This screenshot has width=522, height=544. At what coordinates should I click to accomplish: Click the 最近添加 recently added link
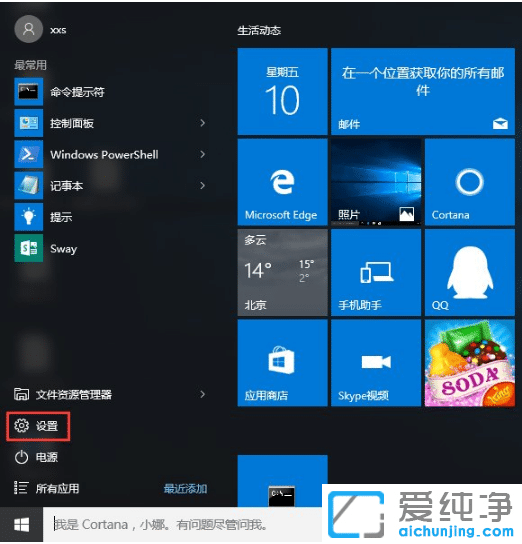(185, 488)
